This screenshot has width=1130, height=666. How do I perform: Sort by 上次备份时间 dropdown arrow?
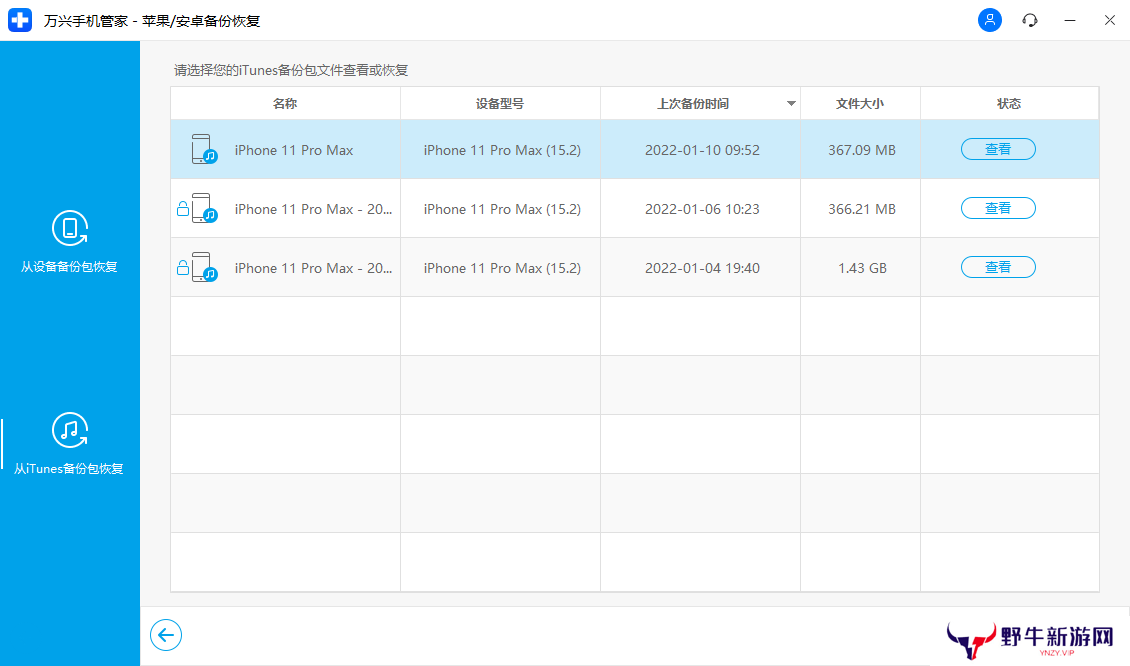tap(791, 104)
